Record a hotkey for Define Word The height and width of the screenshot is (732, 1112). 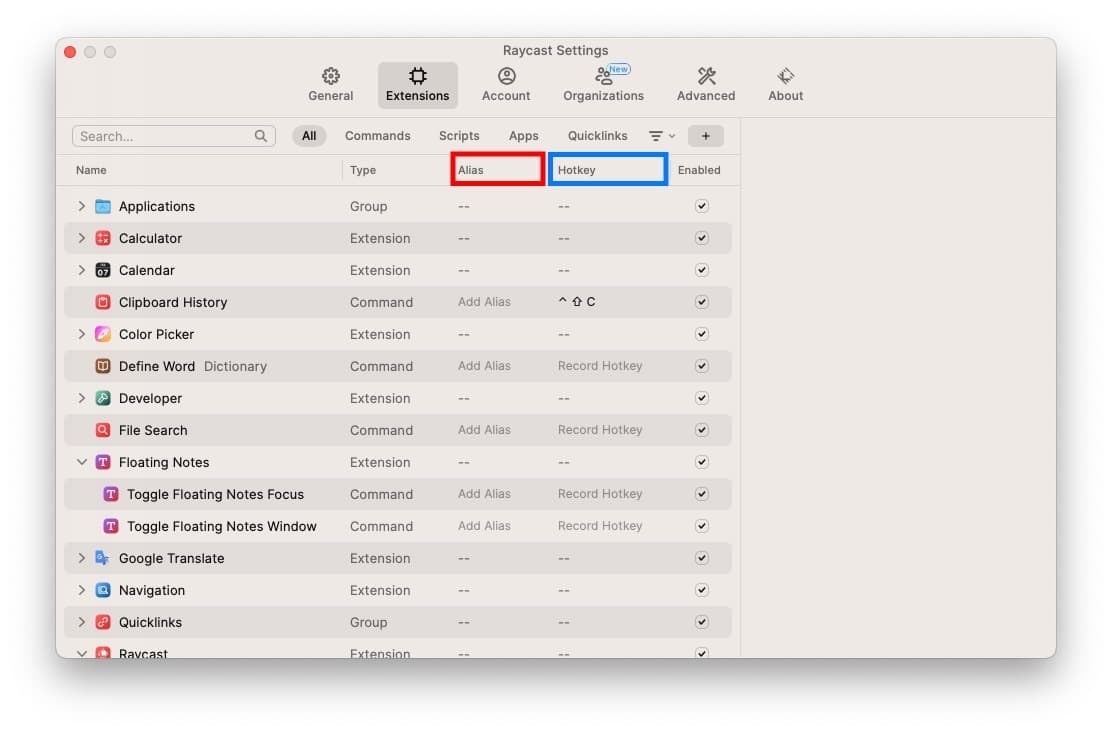pos(599,366)
